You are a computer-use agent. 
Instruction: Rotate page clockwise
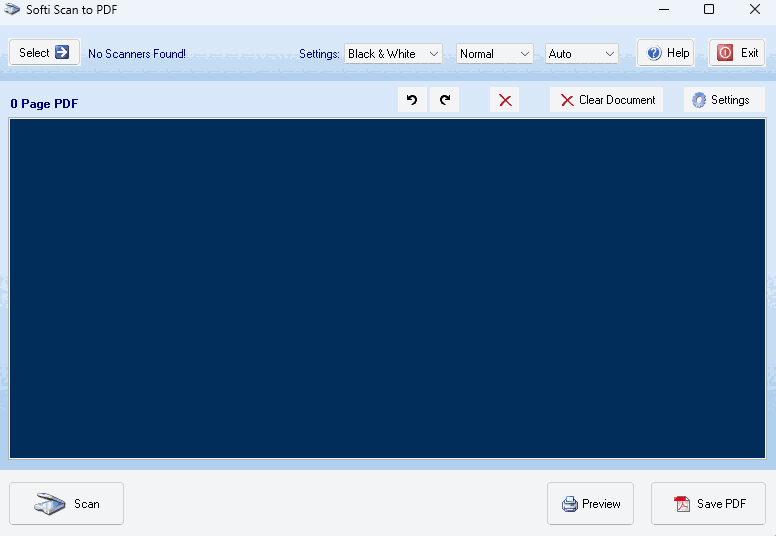pos(444,100)
